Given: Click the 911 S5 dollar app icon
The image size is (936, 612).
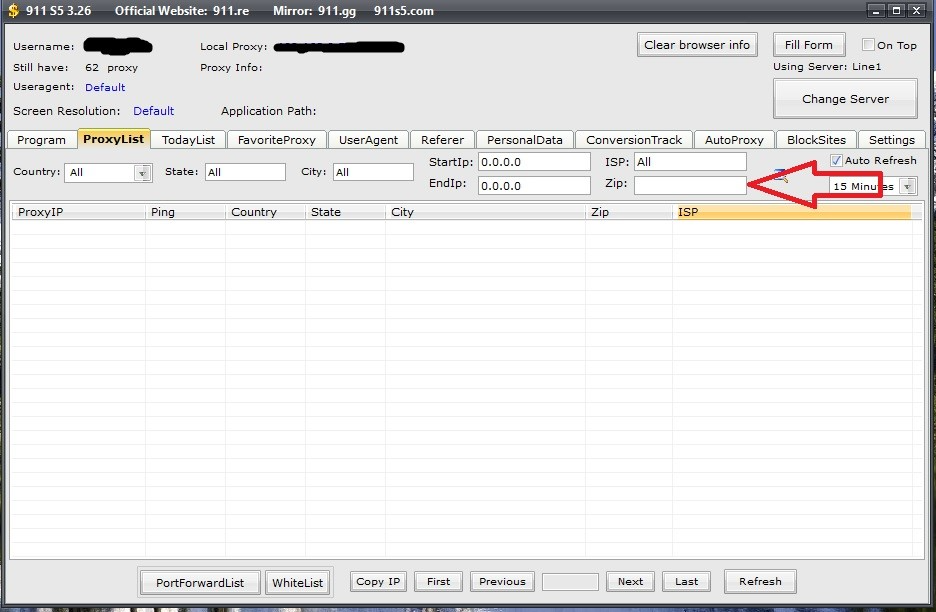Looking at the screenshot, I should (x=13, y=11).
